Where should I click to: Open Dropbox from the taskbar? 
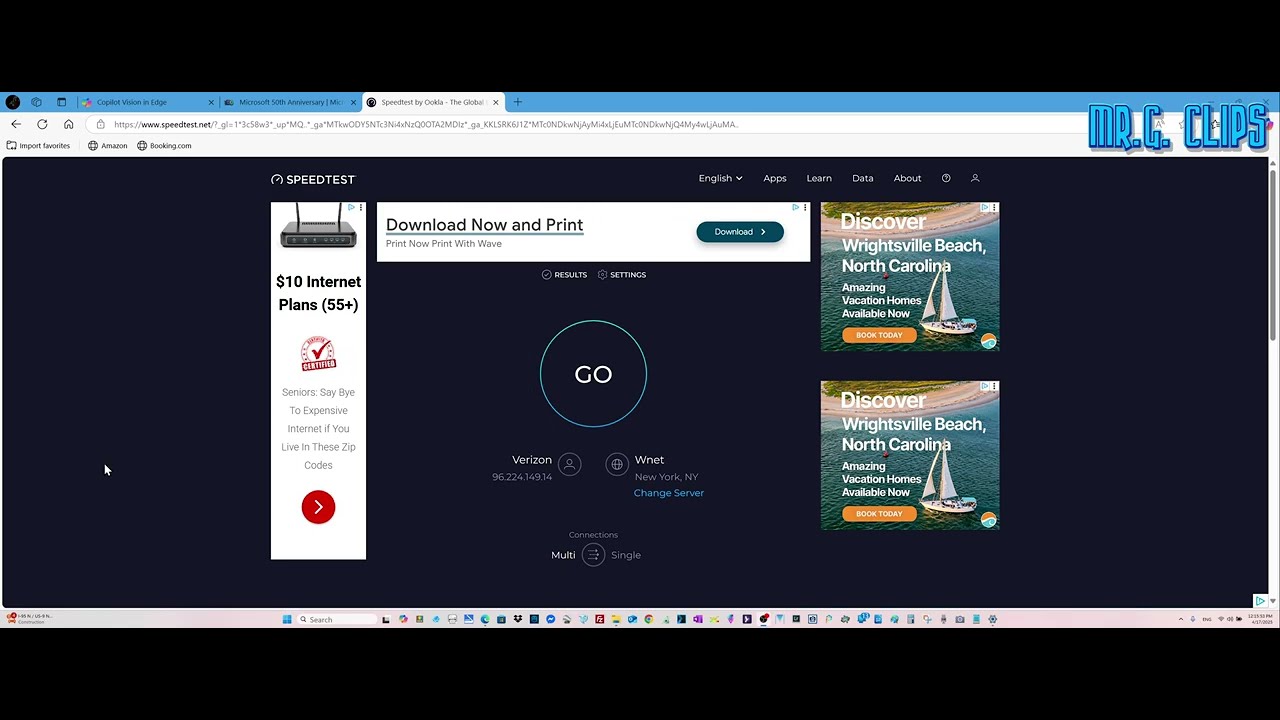coord(519,619)
